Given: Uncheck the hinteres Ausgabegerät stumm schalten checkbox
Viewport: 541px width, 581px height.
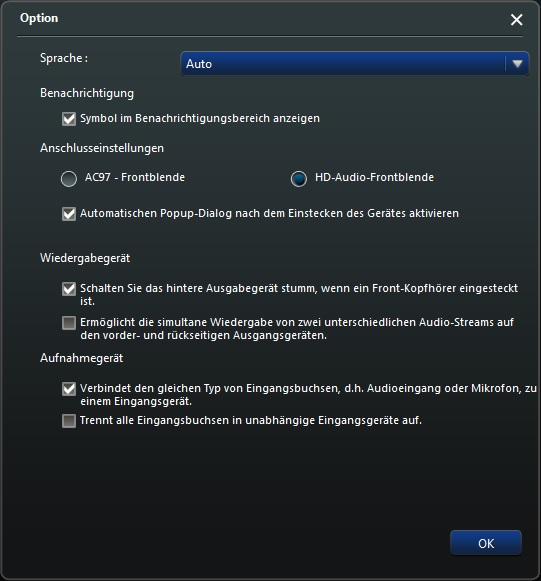Looking at the screenshot, I should click(x=69, y=289).
